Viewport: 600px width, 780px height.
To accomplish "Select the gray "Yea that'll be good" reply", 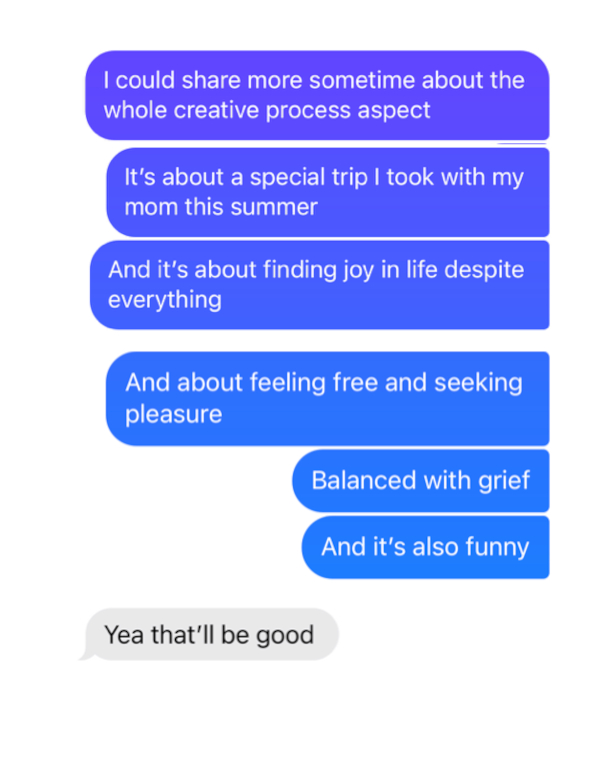I will 208,635.
